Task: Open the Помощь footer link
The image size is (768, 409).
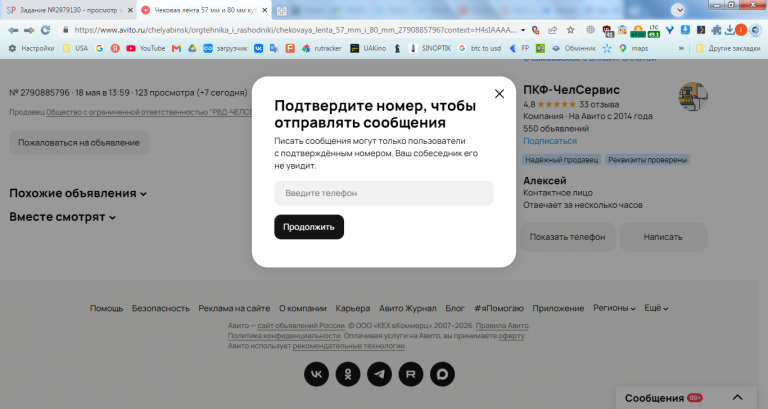Action: (x=106, y=308)
